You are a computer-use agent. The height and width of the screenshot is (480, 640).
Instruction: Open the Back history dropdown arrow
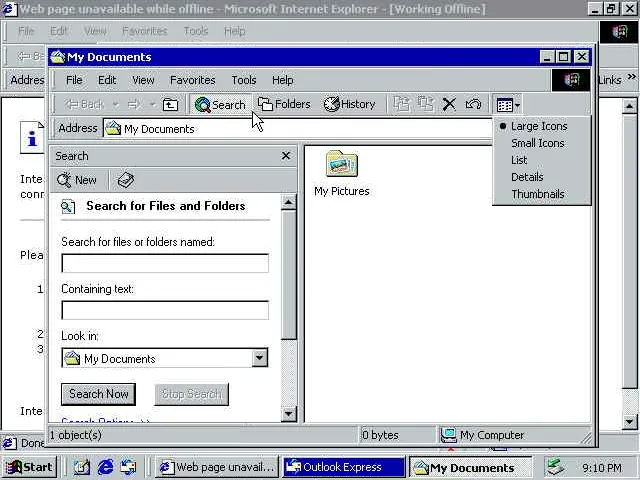tap(116, 104)
